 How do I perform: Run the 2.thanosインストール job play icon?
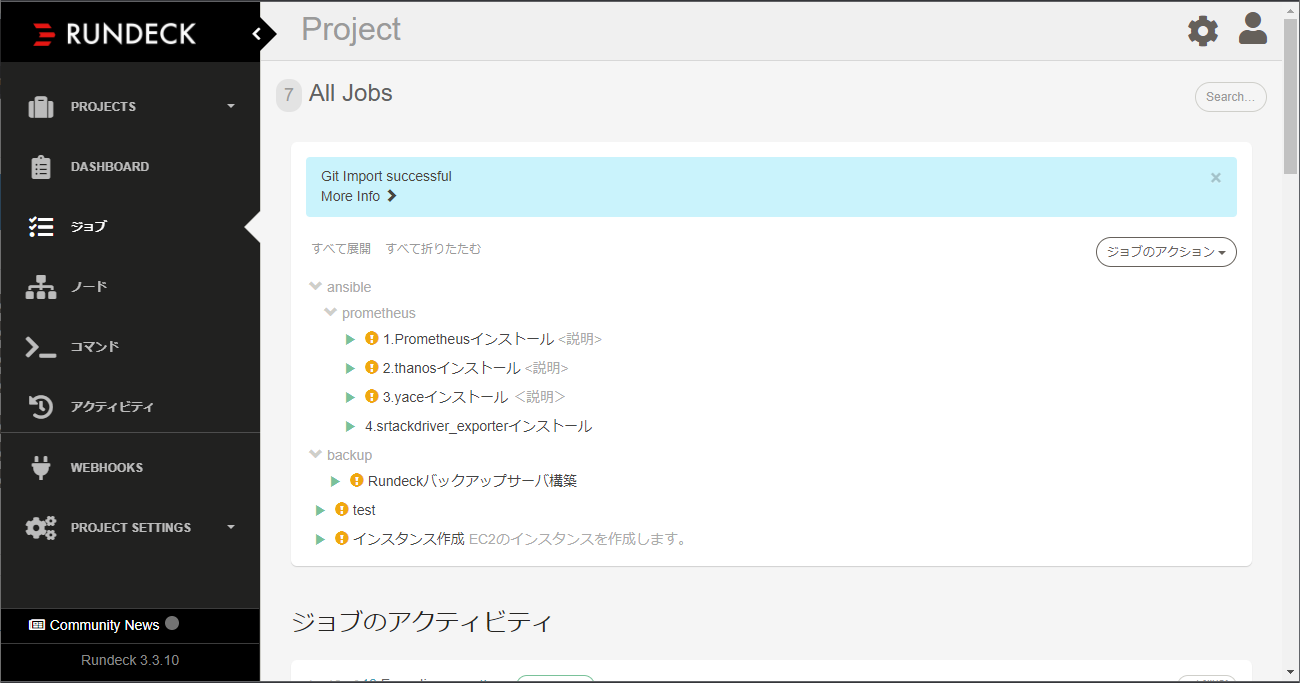(x=351, y=368)
